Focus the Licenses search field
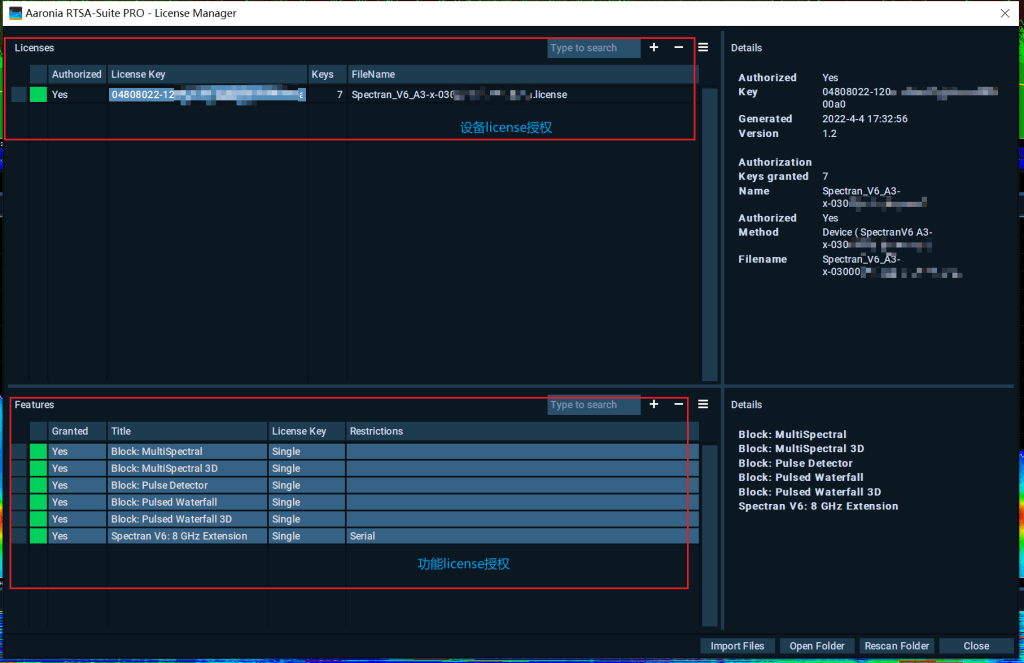Image resolution: width=1024 pixels, height=663 pixels. click(x=593, y=48)
